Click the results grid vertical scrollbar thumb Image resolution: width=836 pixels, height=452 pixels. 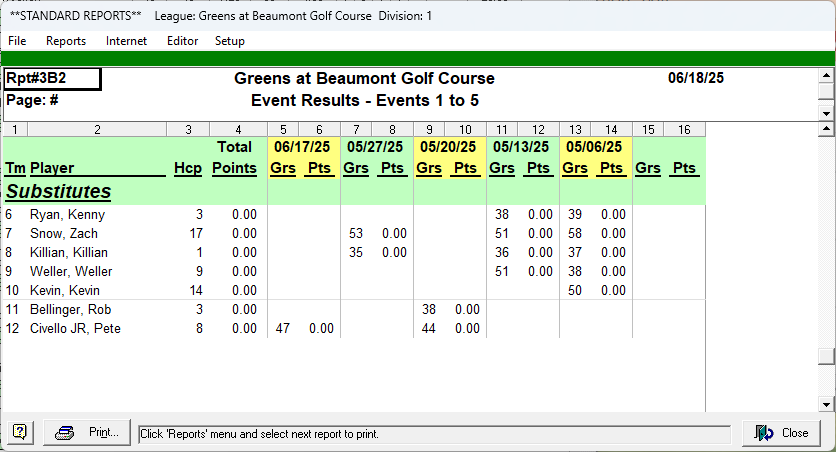coord(826,357)
